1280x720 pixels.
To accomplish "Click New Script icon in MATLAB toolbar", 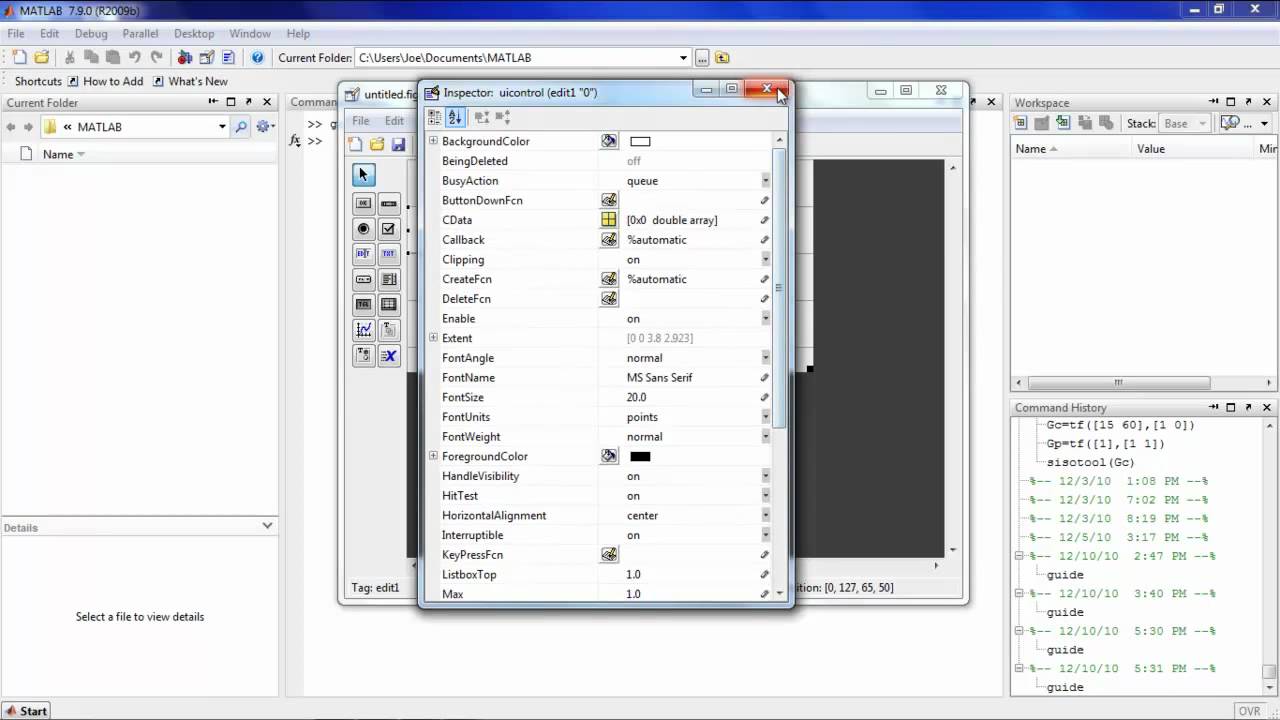I will [20, 58].
